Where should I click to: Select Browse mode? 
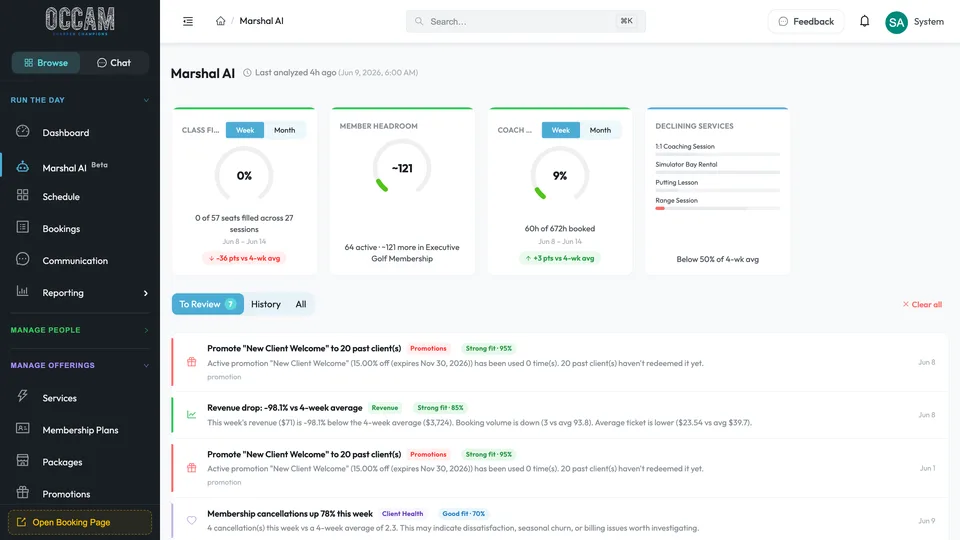coord(46,62)
